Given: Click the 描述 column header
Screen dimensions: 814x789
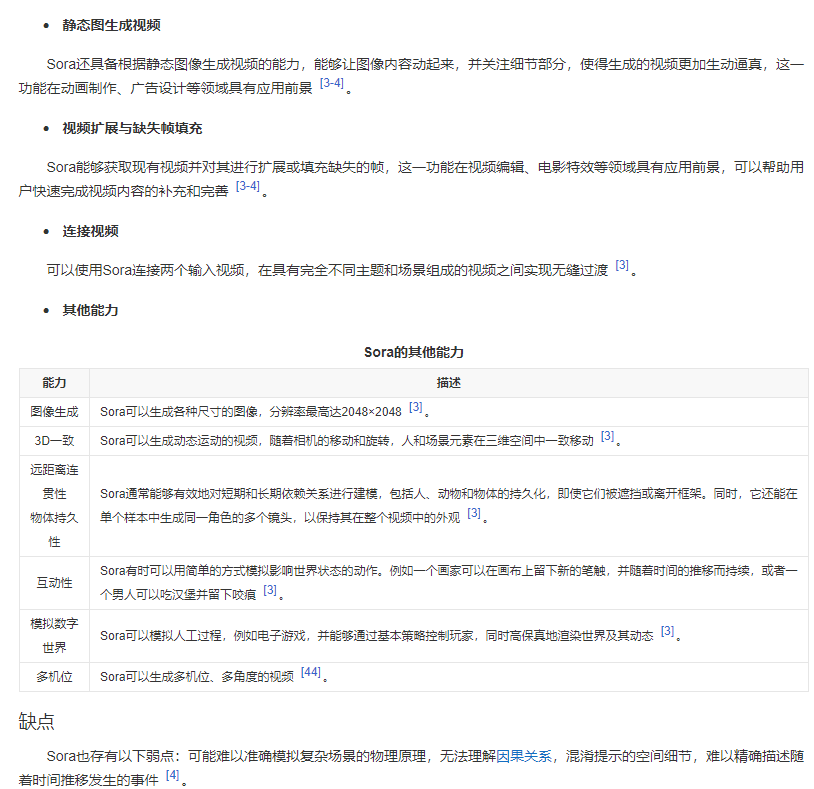Looking at the screenshot, I should pyautogui.click(x=449, y=383).
